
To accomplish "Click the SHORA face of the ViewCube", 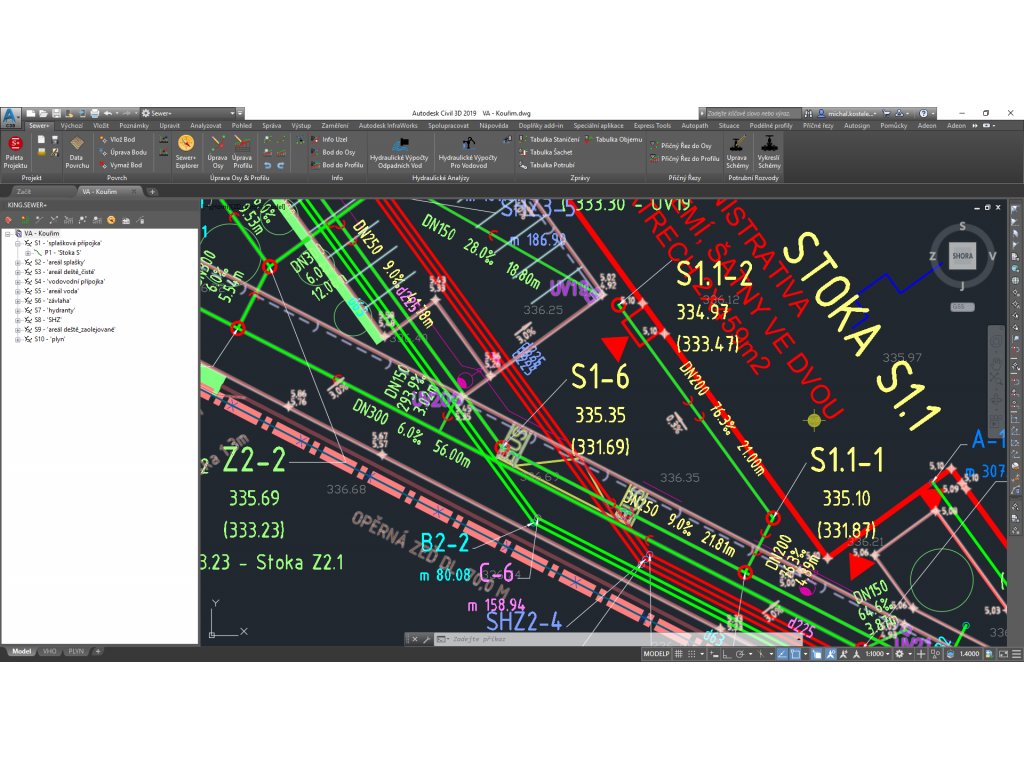I will 962,256.
